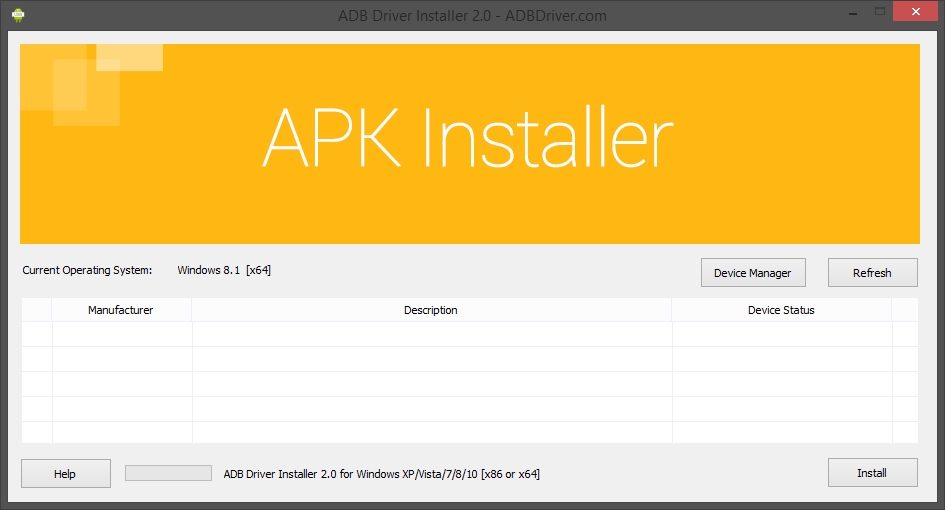Select the 'Windows 8.1 [x64]' text
The image size is (945, 510).
(224, 270)
